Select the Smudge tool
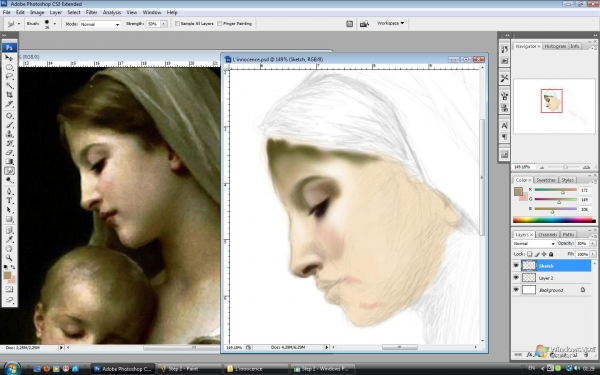This screenshot has height=375, width=600. coord(9,171)
